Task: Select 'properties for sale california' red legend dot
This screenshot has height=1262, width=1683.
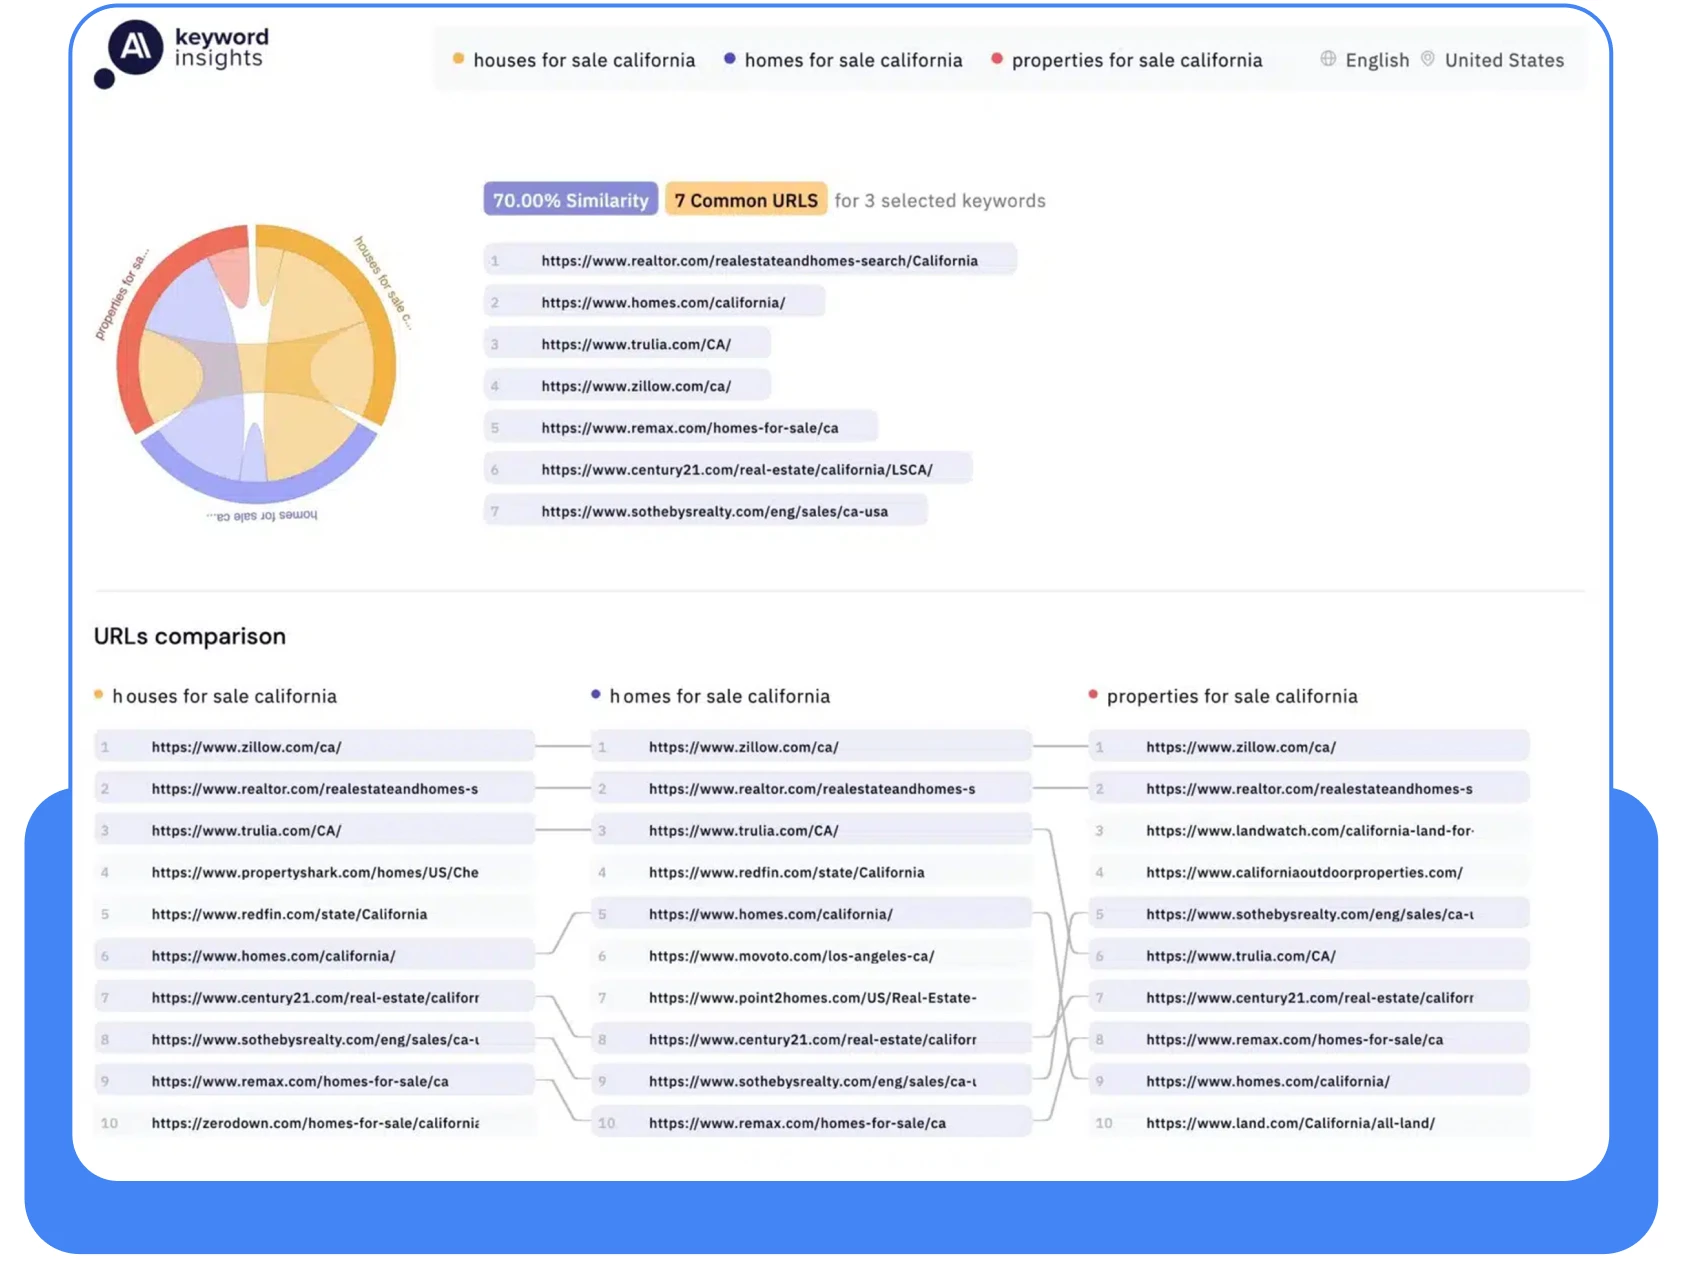Action: 997,59
